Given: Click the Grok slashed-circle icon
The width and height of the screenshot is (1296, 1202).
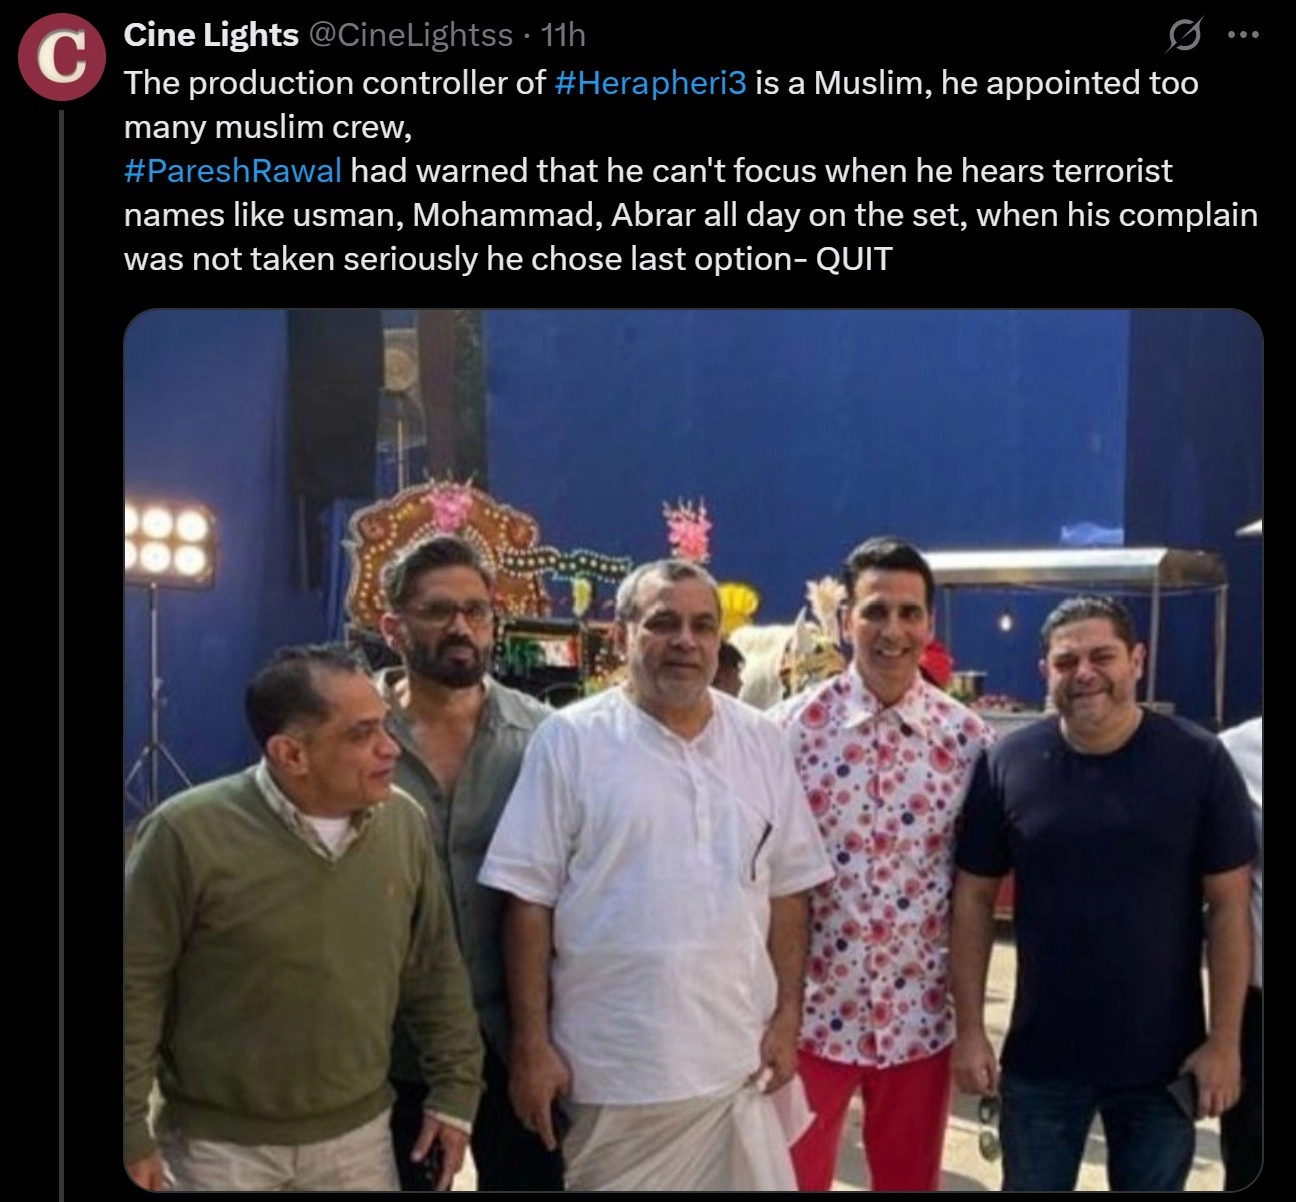Looking at the screenshot, I should (1184, 38).
